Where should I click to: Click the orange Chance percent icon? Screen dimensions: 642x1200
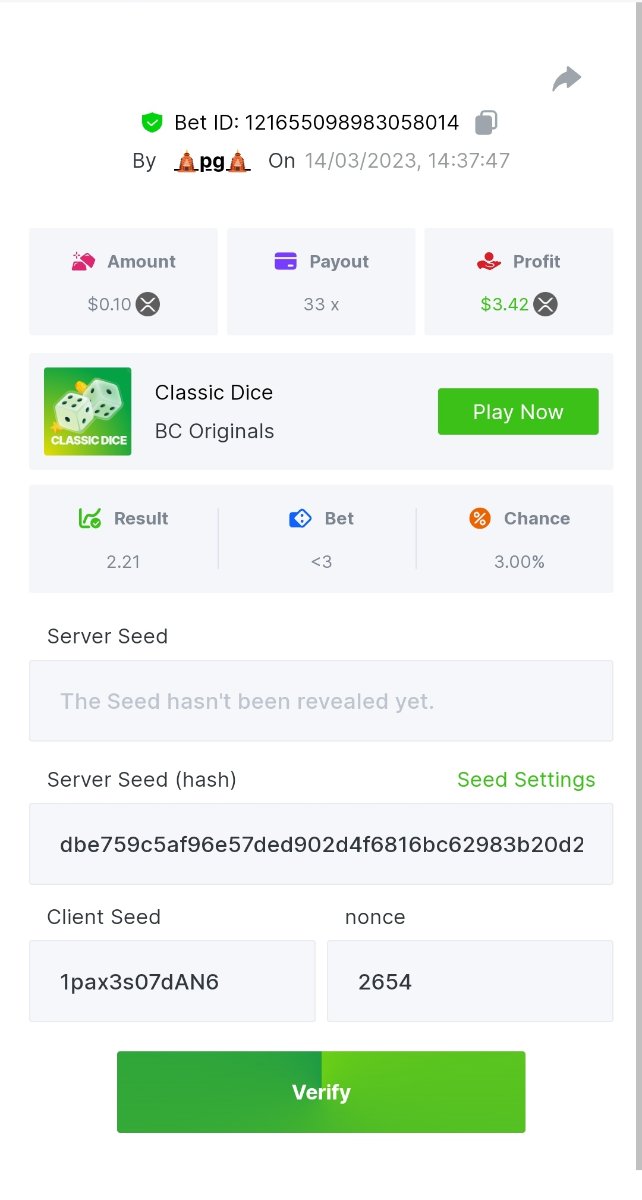pyautogui.click(x=480, y=518)
